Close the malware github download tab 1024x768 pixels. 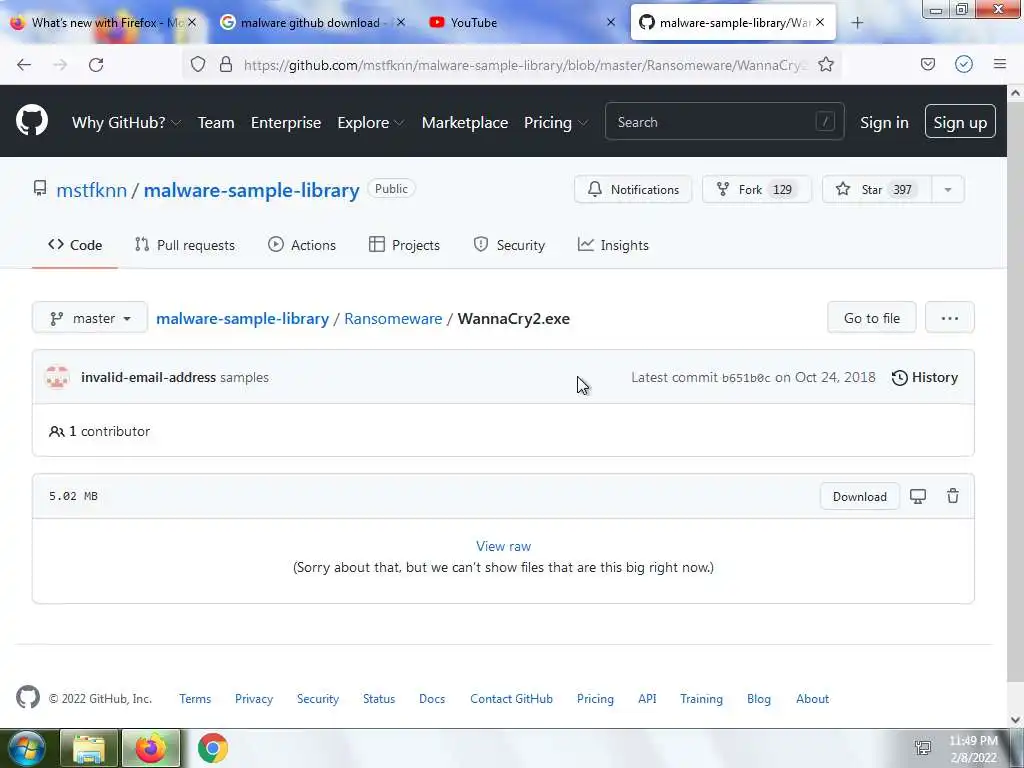(401, 22)
